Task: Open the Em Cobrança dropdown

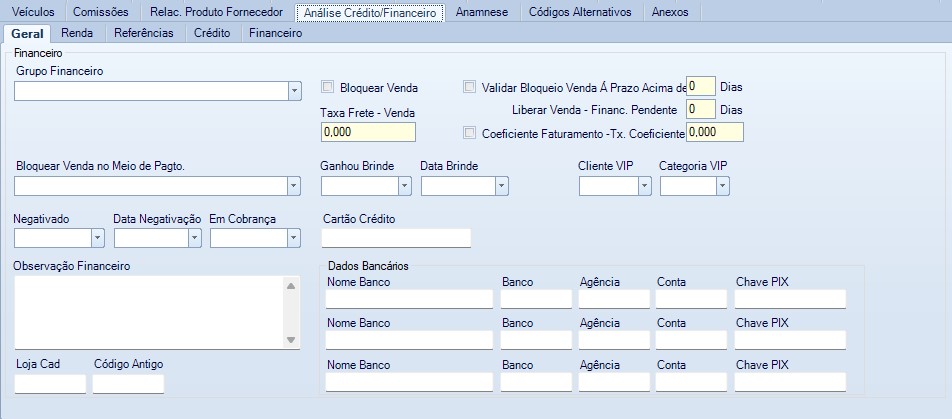Action: point(293,238)
